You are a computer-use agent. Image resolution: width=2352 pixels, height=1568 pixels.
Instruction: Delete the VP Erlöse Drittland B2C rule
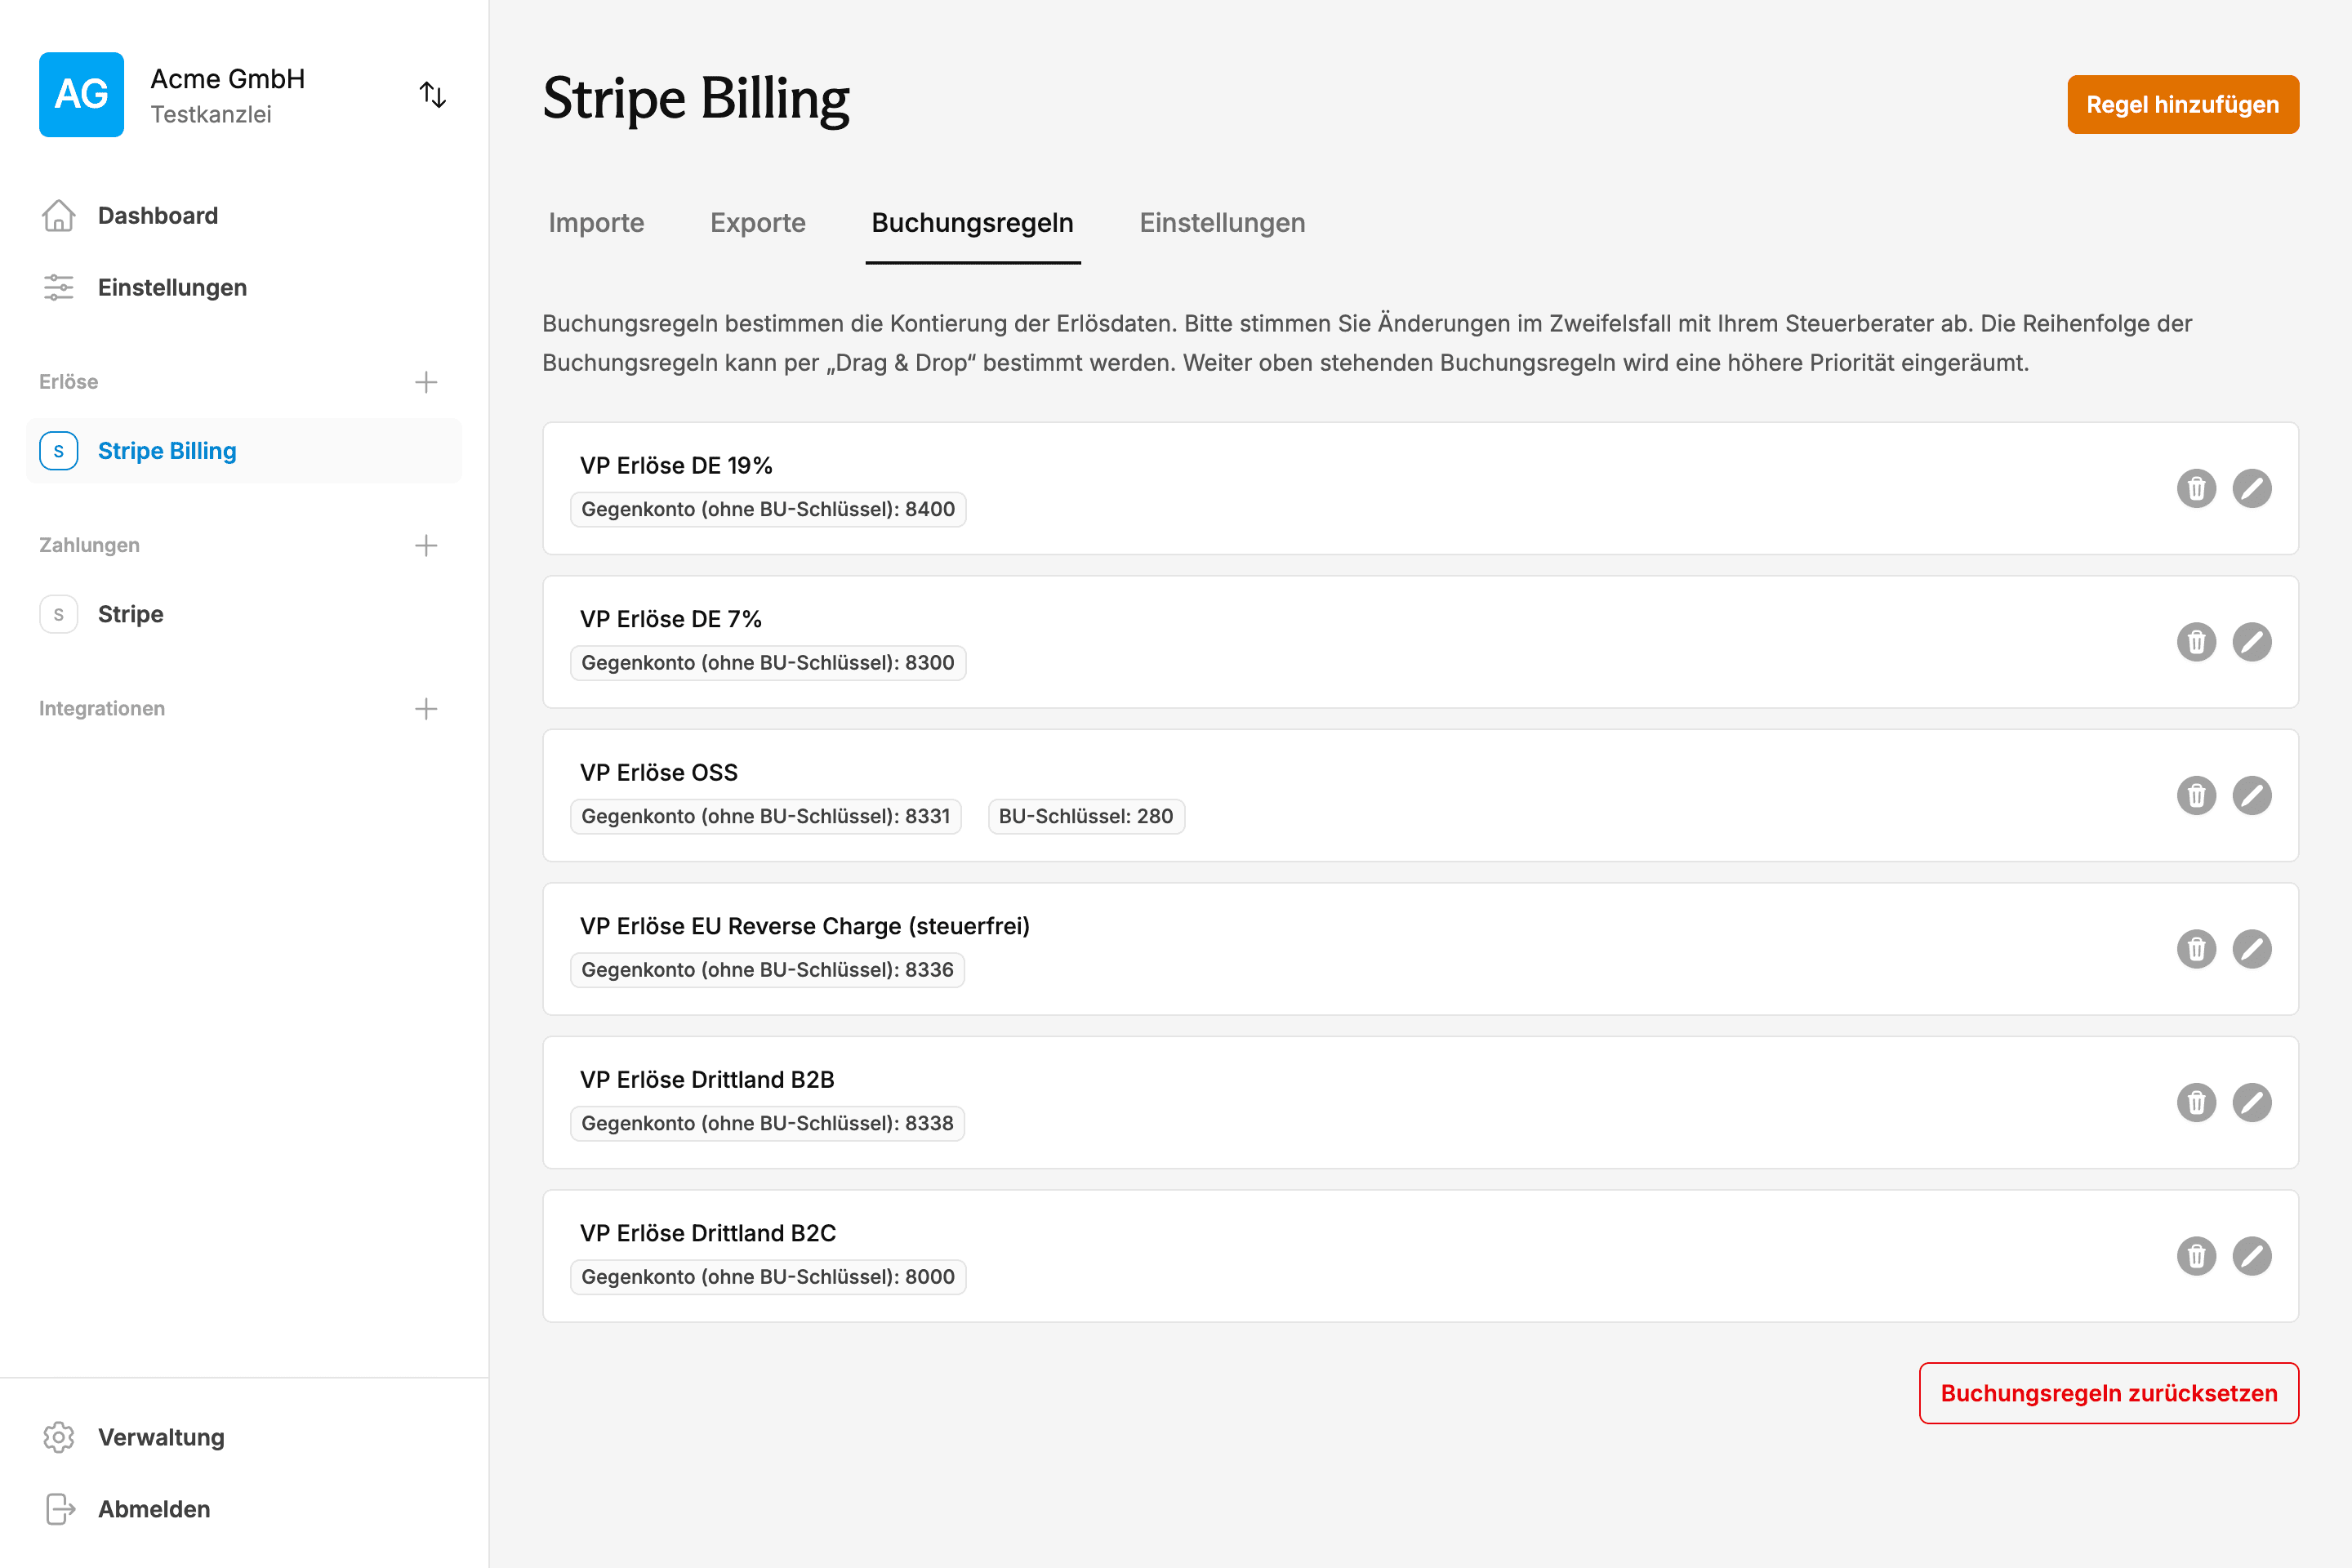point(2196,1256)
